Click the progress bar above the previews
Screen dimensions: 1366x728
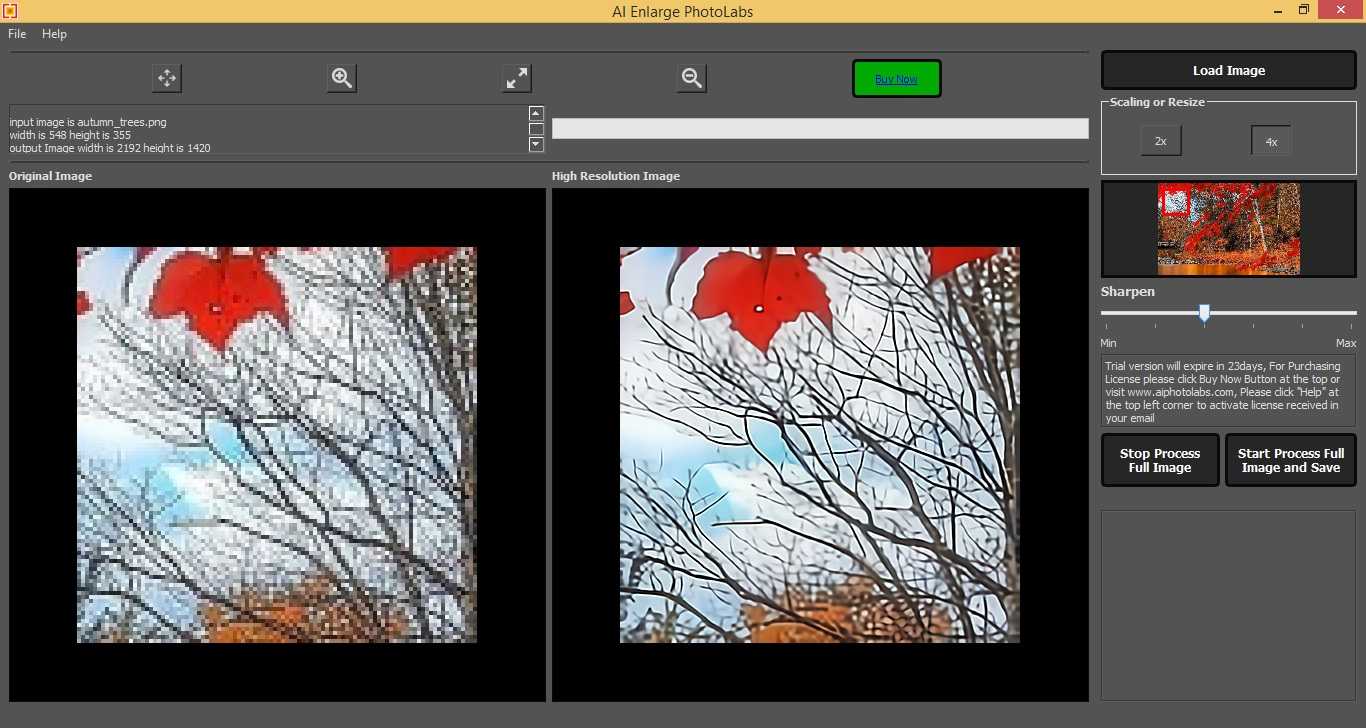[820, 128]
